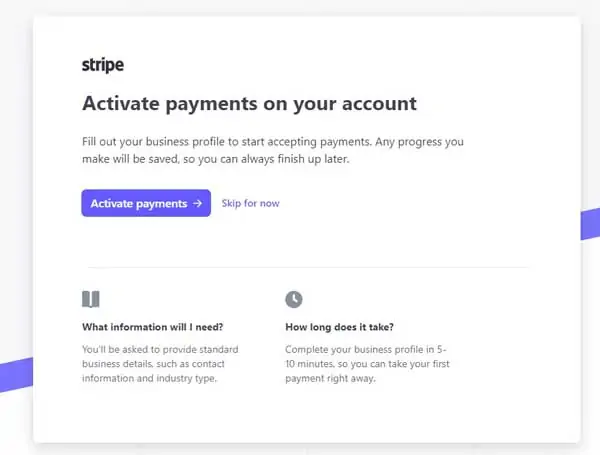Click the clock icon
The width and height of the screenshot is (600, 455).
(294, 299)
